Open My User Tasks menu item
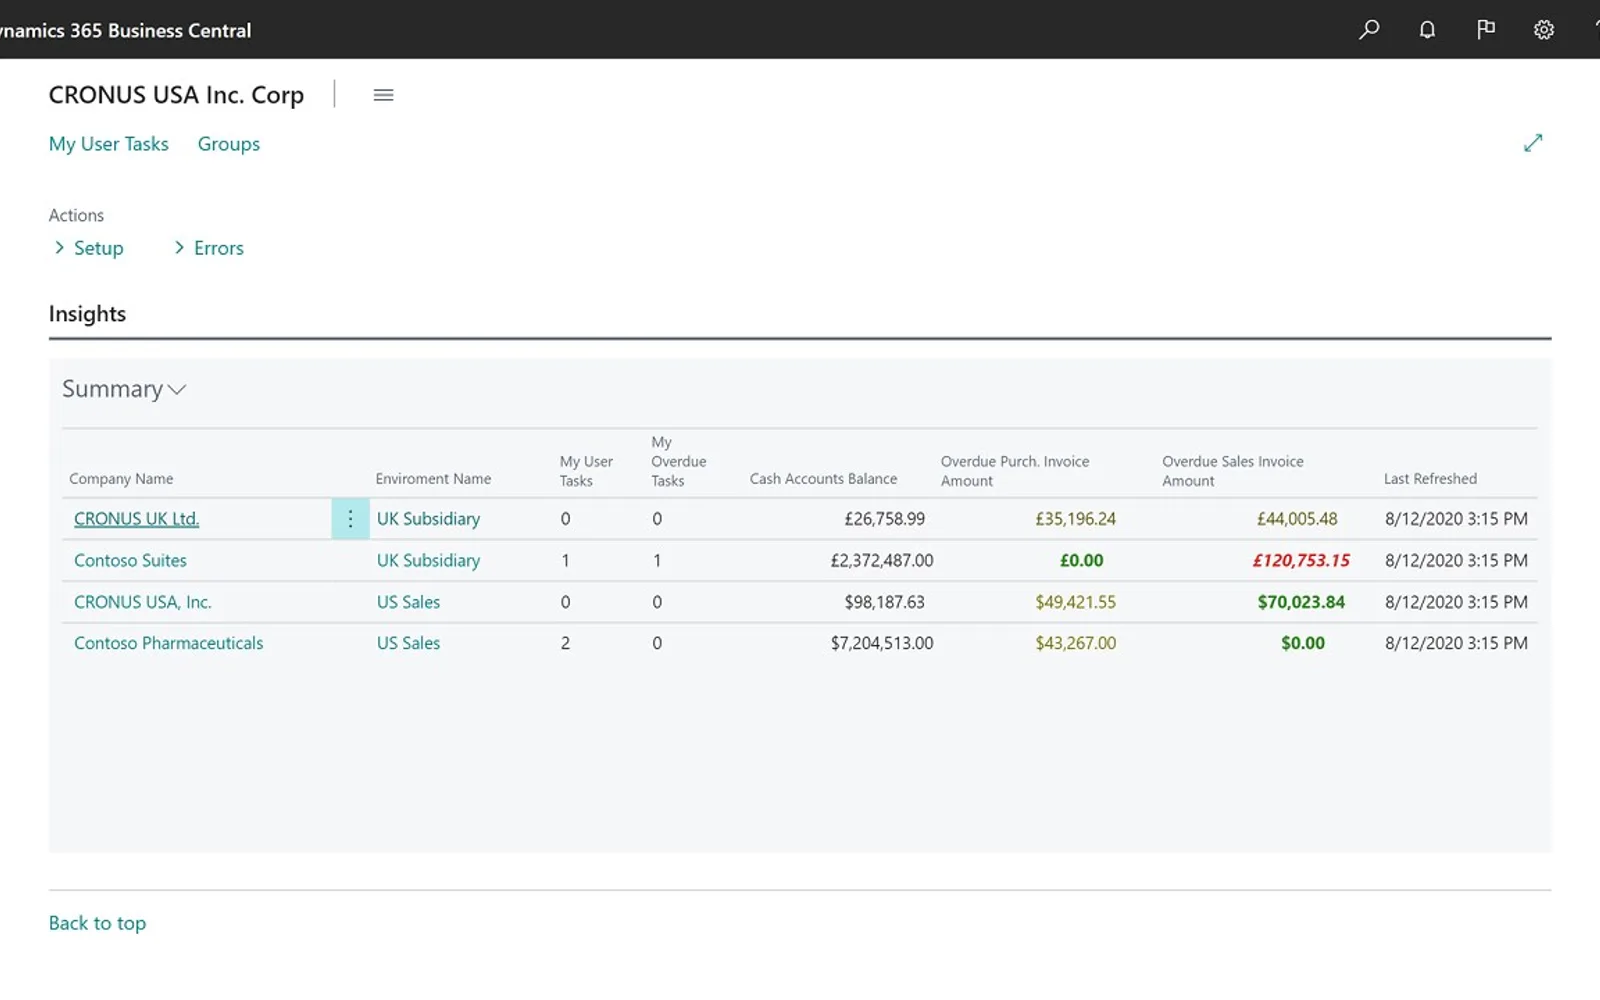The image size is (1600, 1000). click(109, 144)
